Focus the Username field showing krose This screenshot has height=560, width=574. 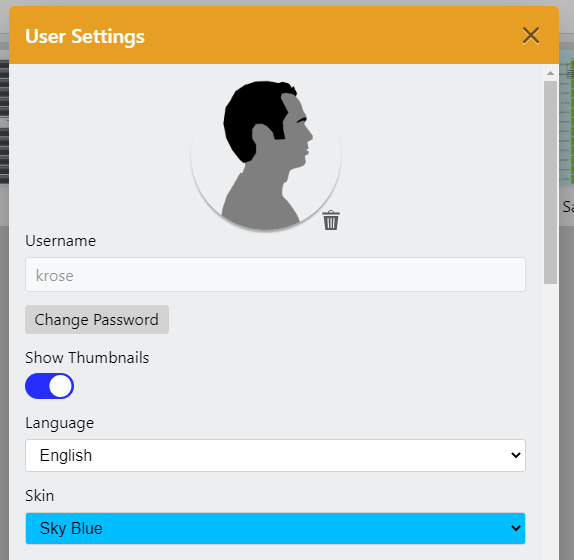click(275, 275)
